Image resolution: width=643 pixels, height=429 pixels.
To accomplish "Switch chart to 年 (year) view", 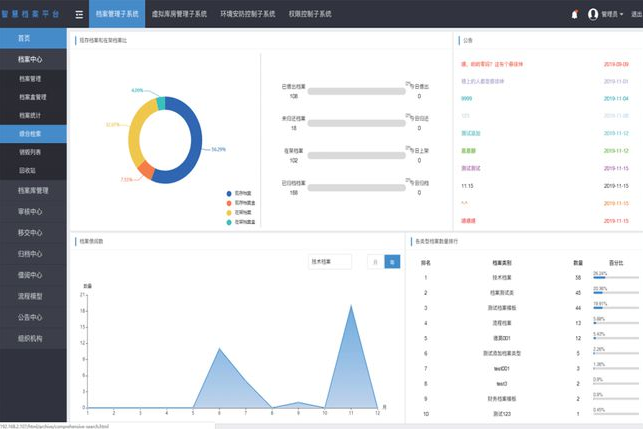I will coord(392,262).
